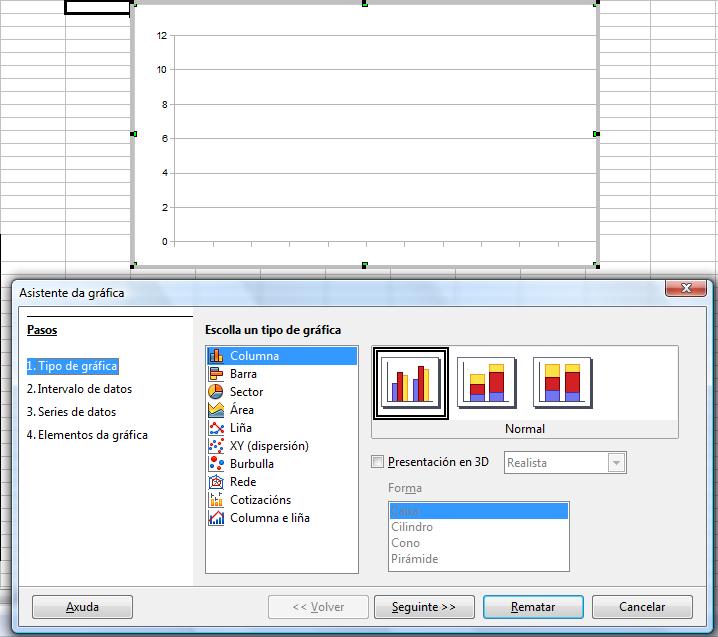Choose the Barra chart type icon
This screenshot has height=637, width=718.
216,374
